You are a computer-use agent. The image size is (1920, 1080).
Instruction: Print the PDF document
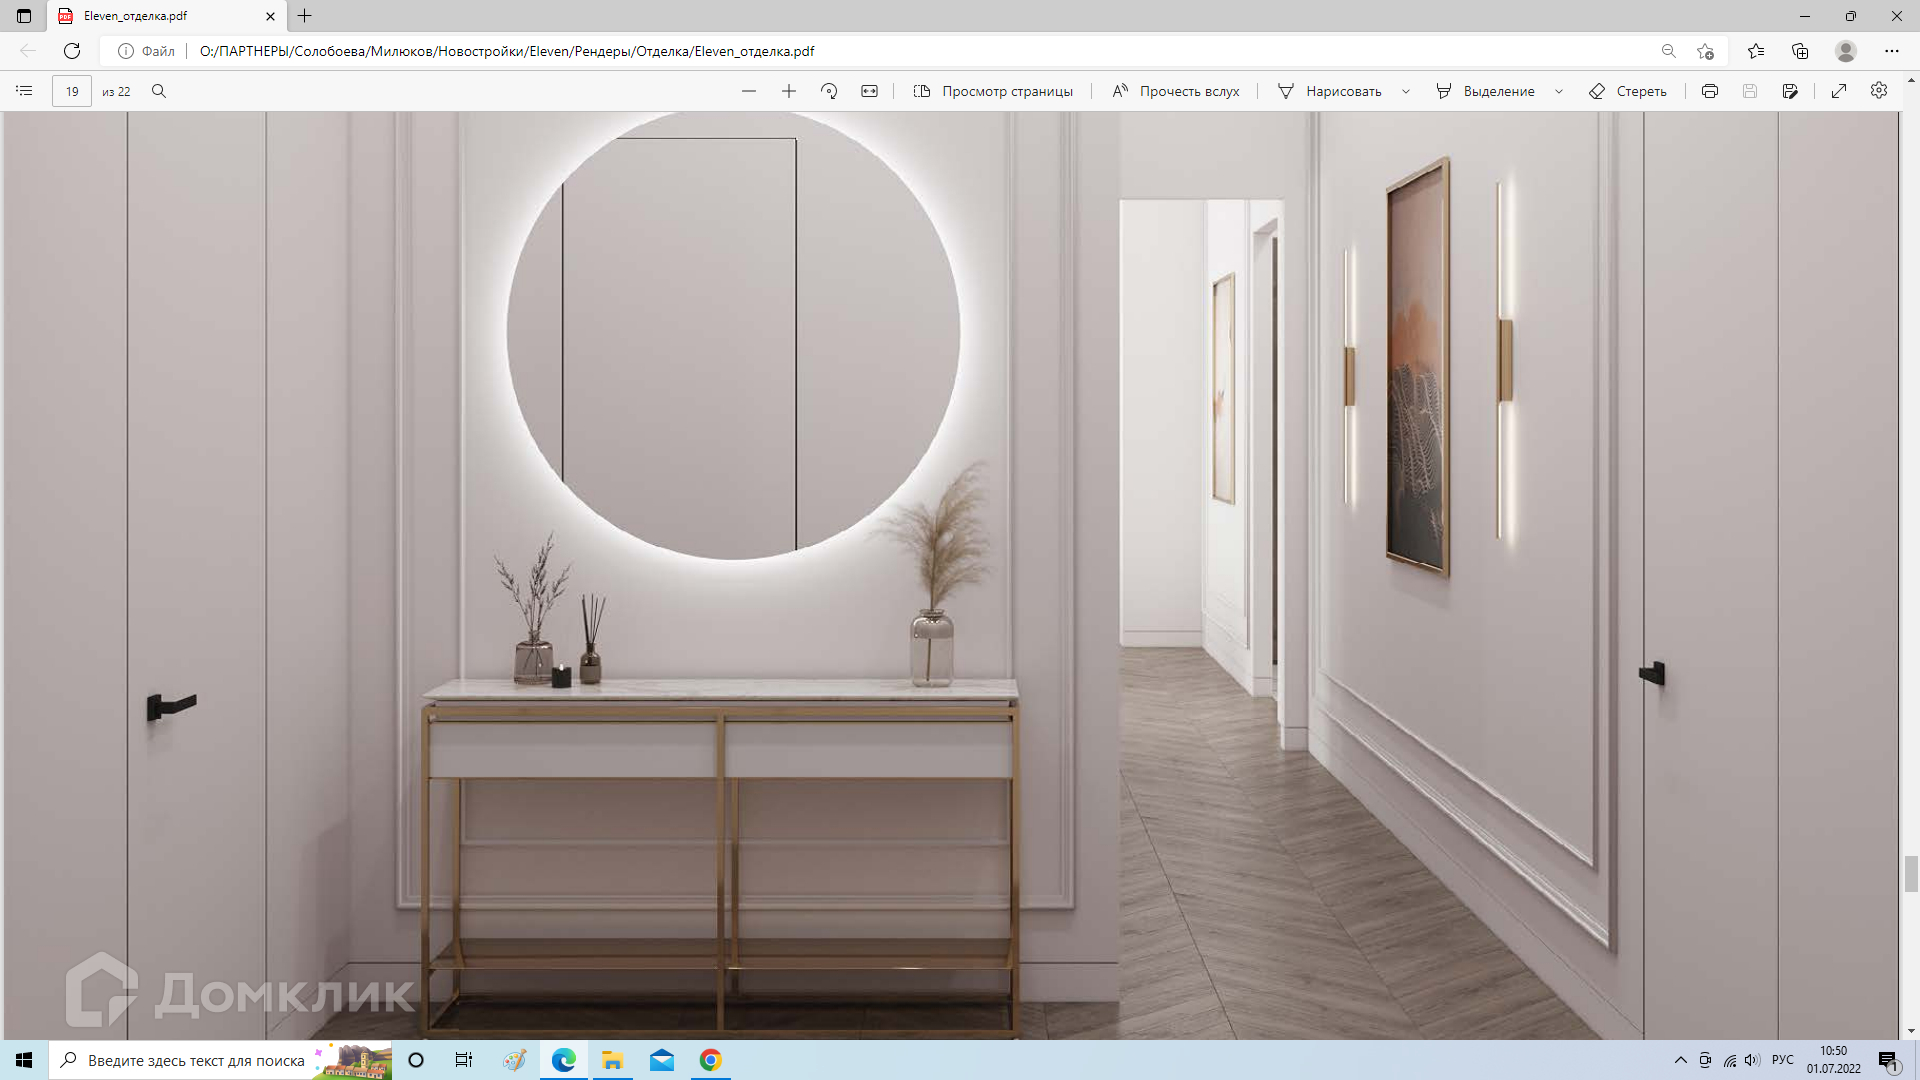point(1710,91)
